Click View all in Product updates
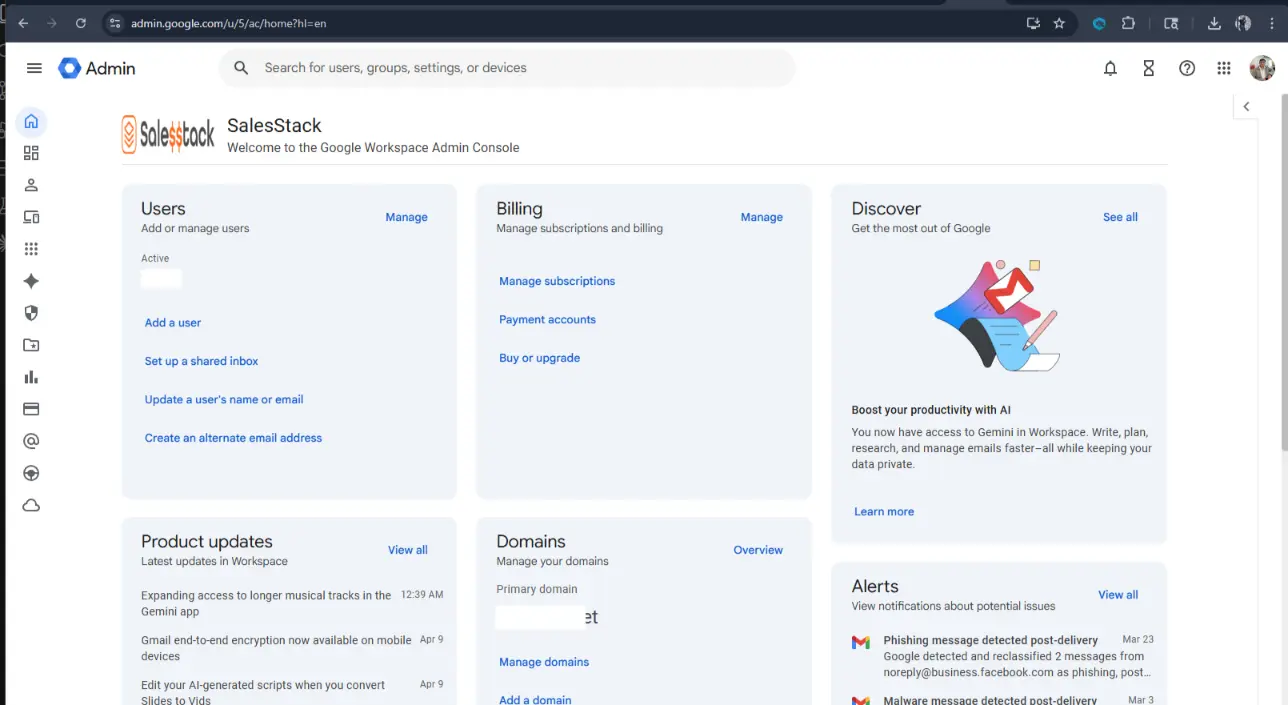This screenshot has height=705, width=1288. click(x=408, y=550)
